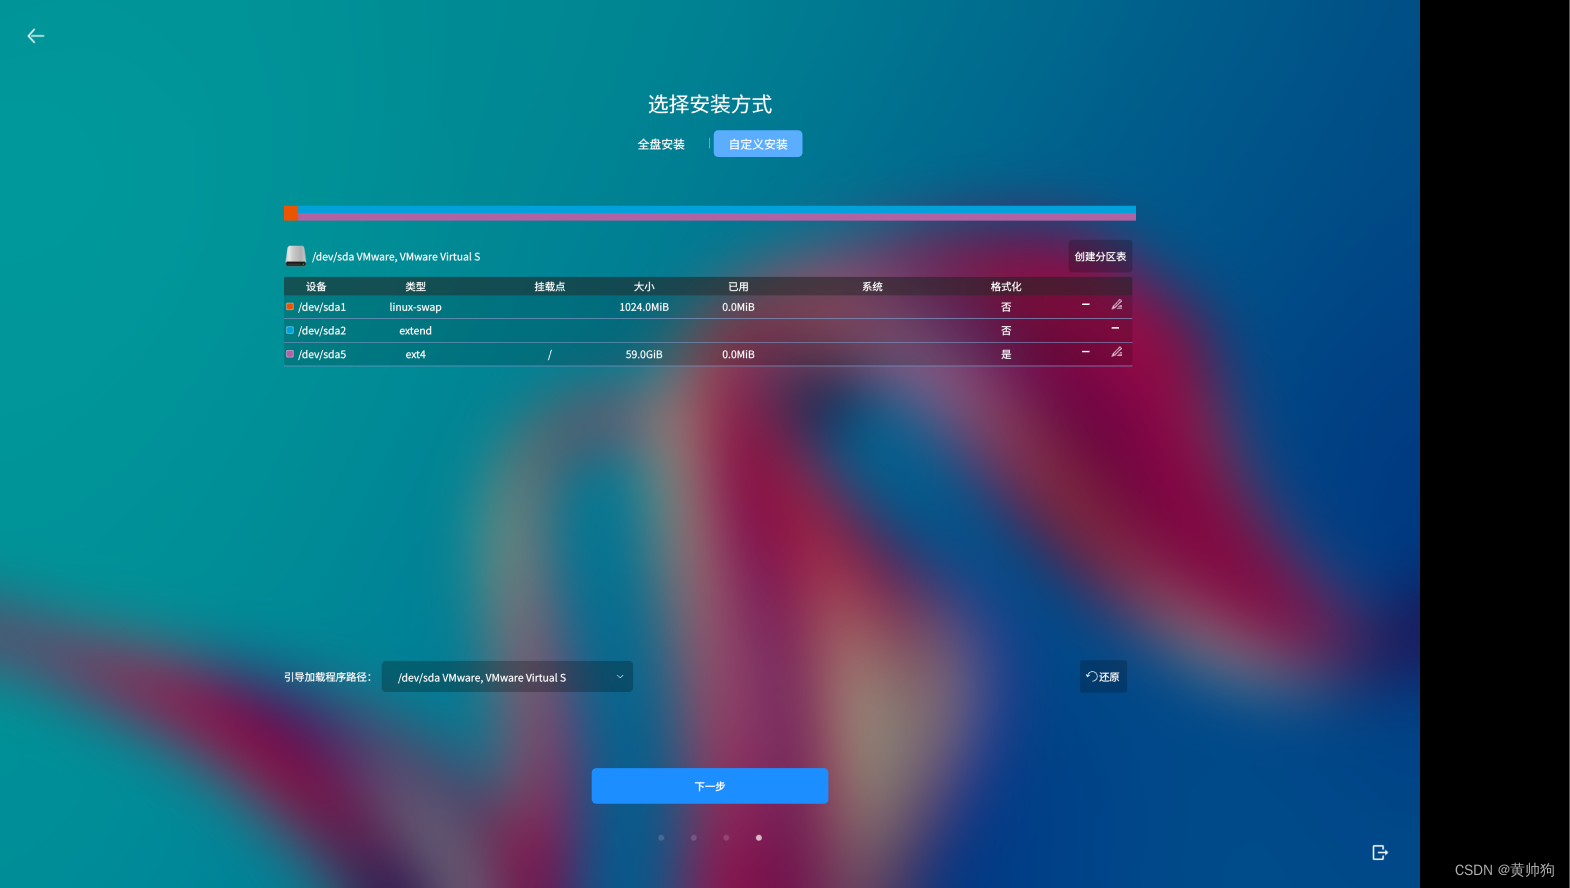Delete the /dev/sda2 extend partition
The image size is (1570, 888).
click(1115, 328)
